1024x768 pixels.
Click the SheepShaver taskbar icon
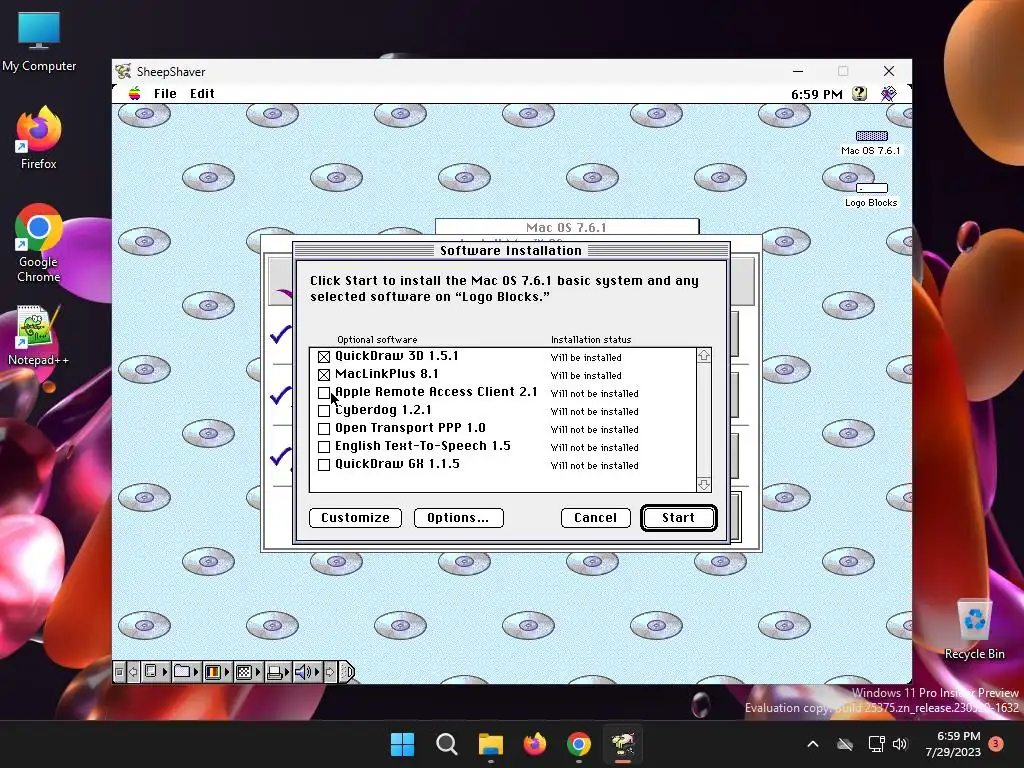coord(623,744)
